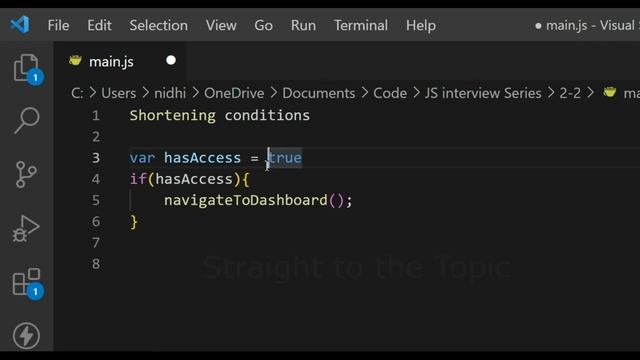Image resolution: width=640 pixels, height=360 pixels.
Task: Click the JS interview Series breadcrumb
Action: coord(483,93)
